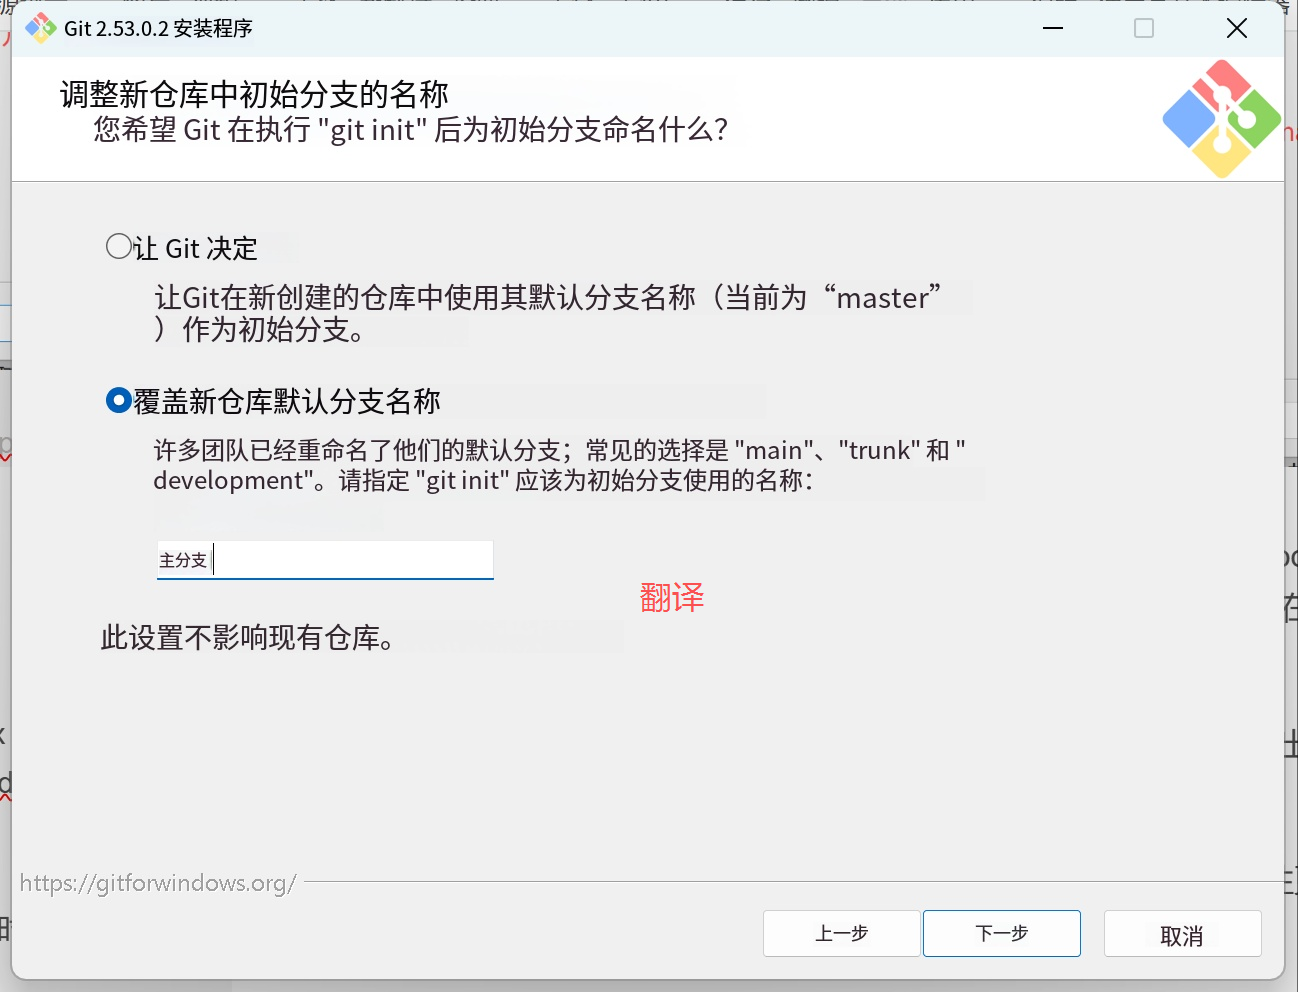Click description text mentioning "main"、"trunk"
Screen dimensions: 1298x992
coord(560,465)
